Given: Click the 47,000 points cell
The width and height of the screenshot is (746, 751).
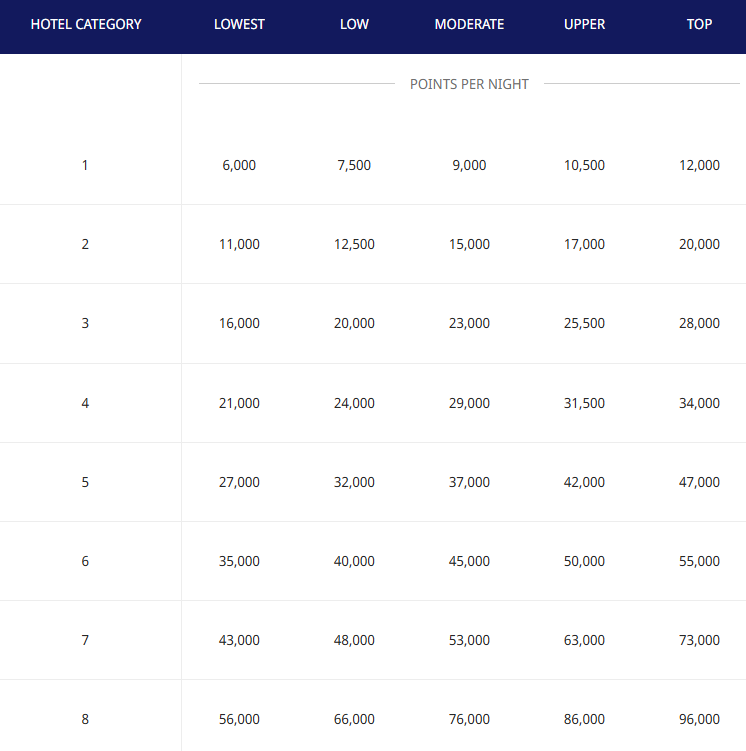Looking at the screenshot, I should pos(699,482).
